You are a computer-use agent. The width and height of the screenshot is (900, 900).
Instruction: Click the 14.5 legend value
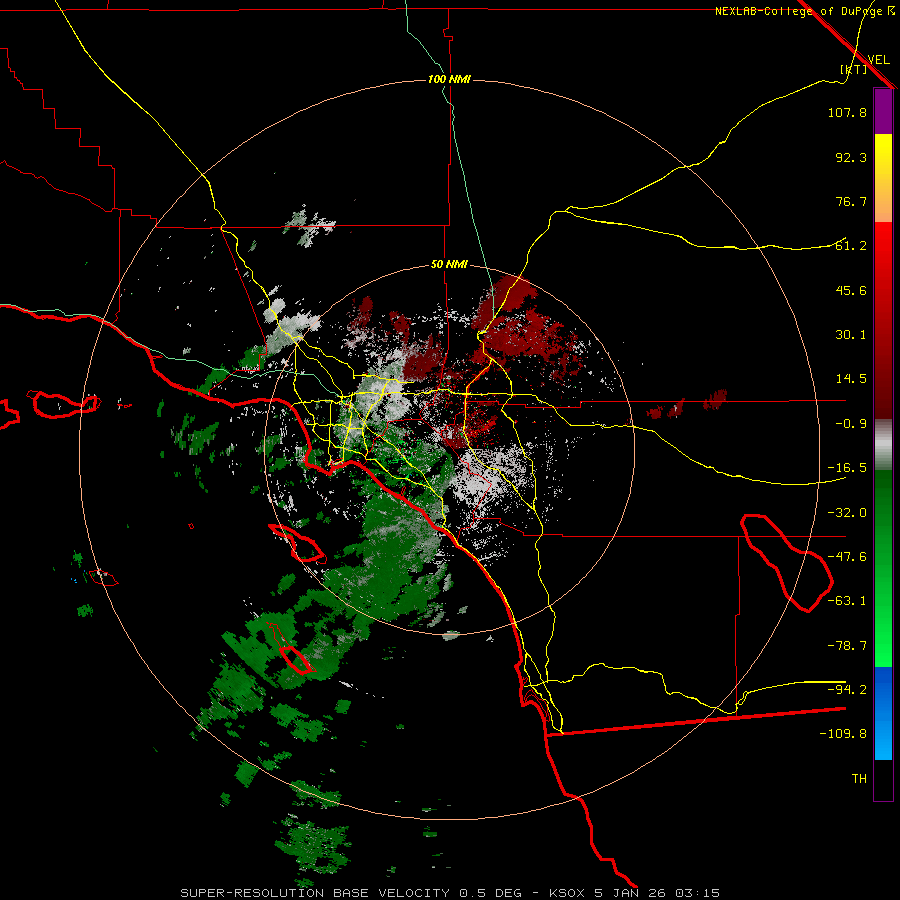coord(851,379)
